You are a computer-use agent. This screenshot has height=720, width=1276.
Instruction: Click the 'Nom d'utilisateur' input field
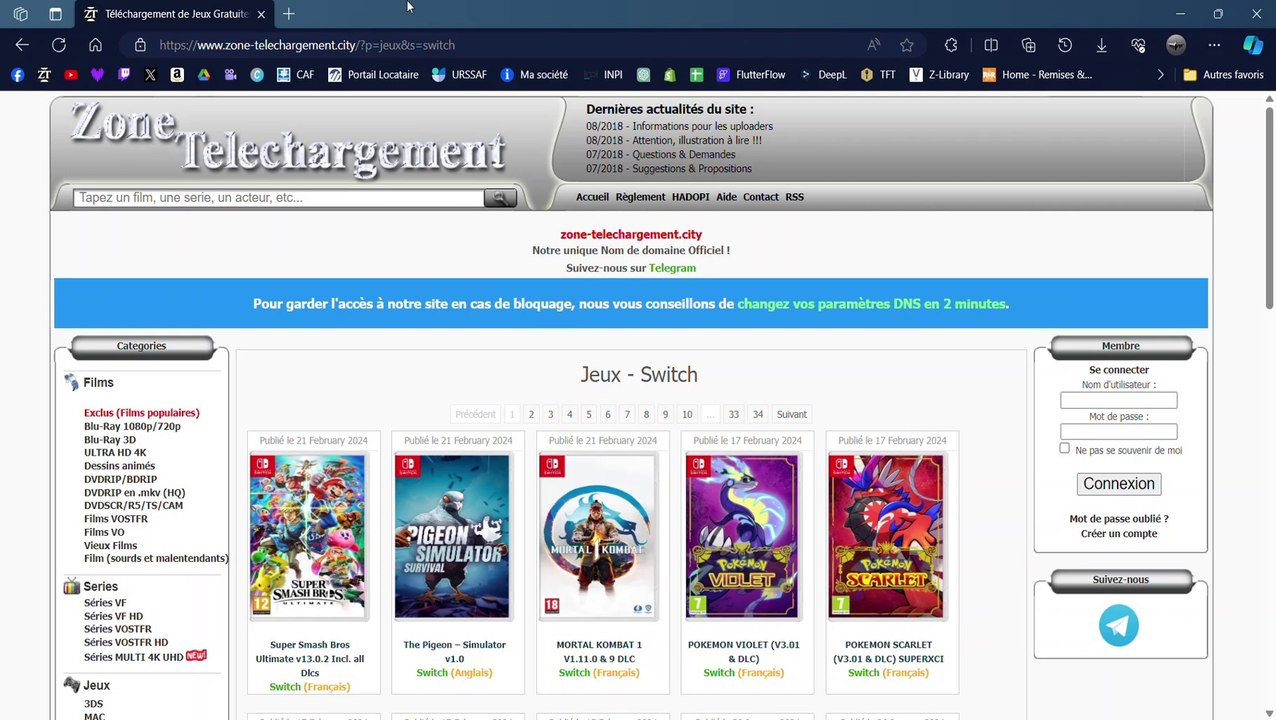(x=1119, y=400)
